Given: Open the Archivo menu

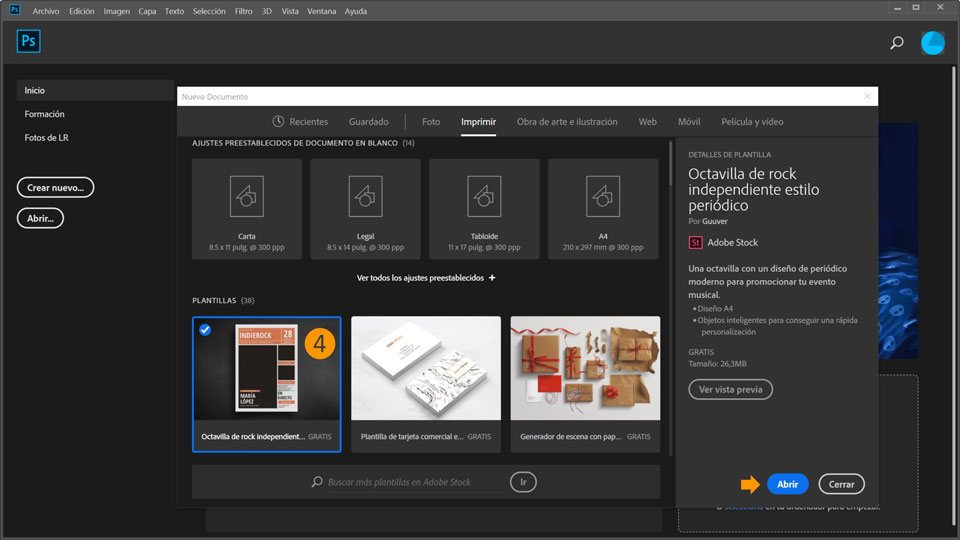Looking at the screenshot, I should pos(46,11).
